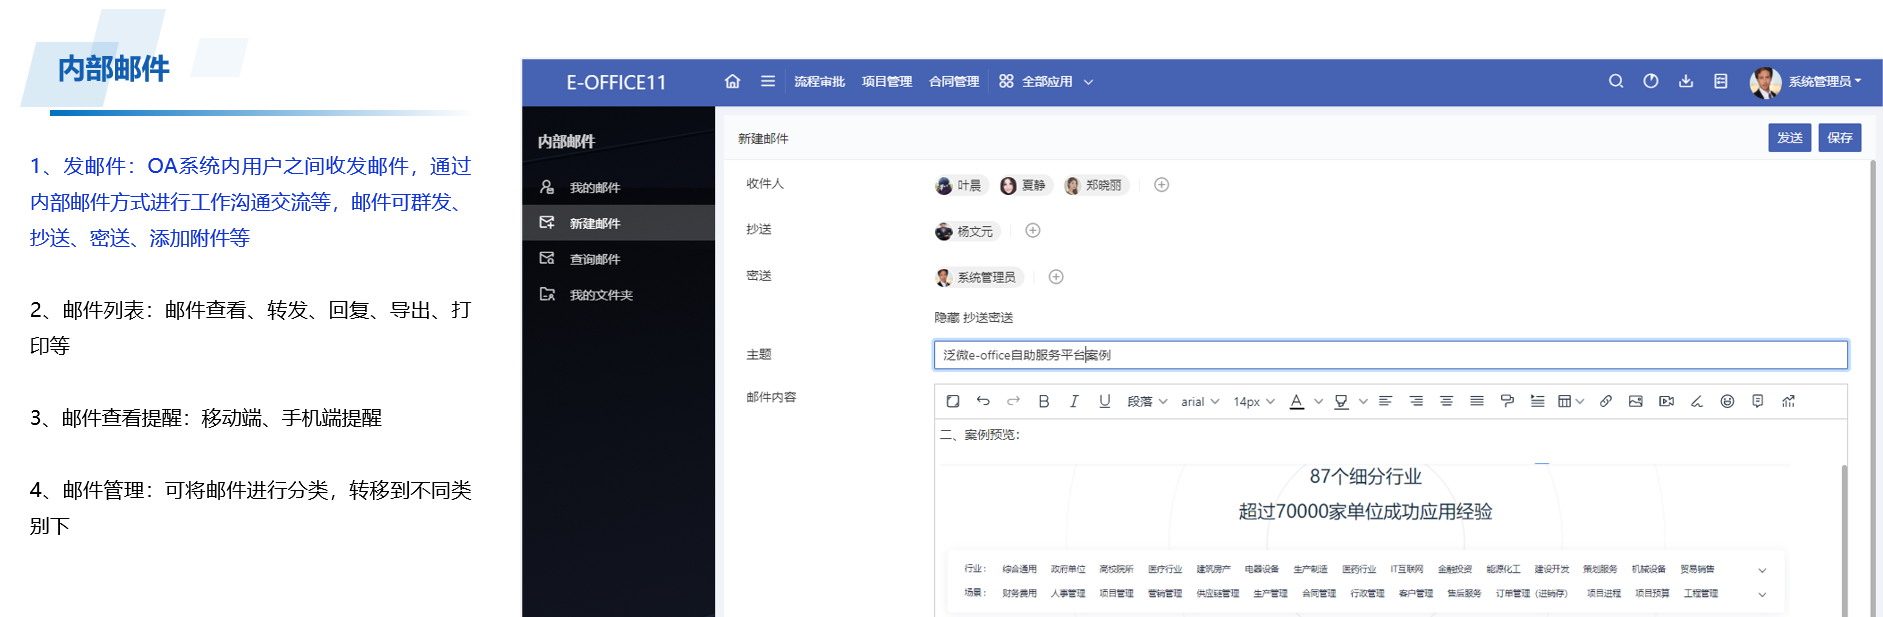The width and height of the screenshot is (1883, 617).
Task: Toggle italic formatting
Action: pyautogui.click(x=1074, y=401)
